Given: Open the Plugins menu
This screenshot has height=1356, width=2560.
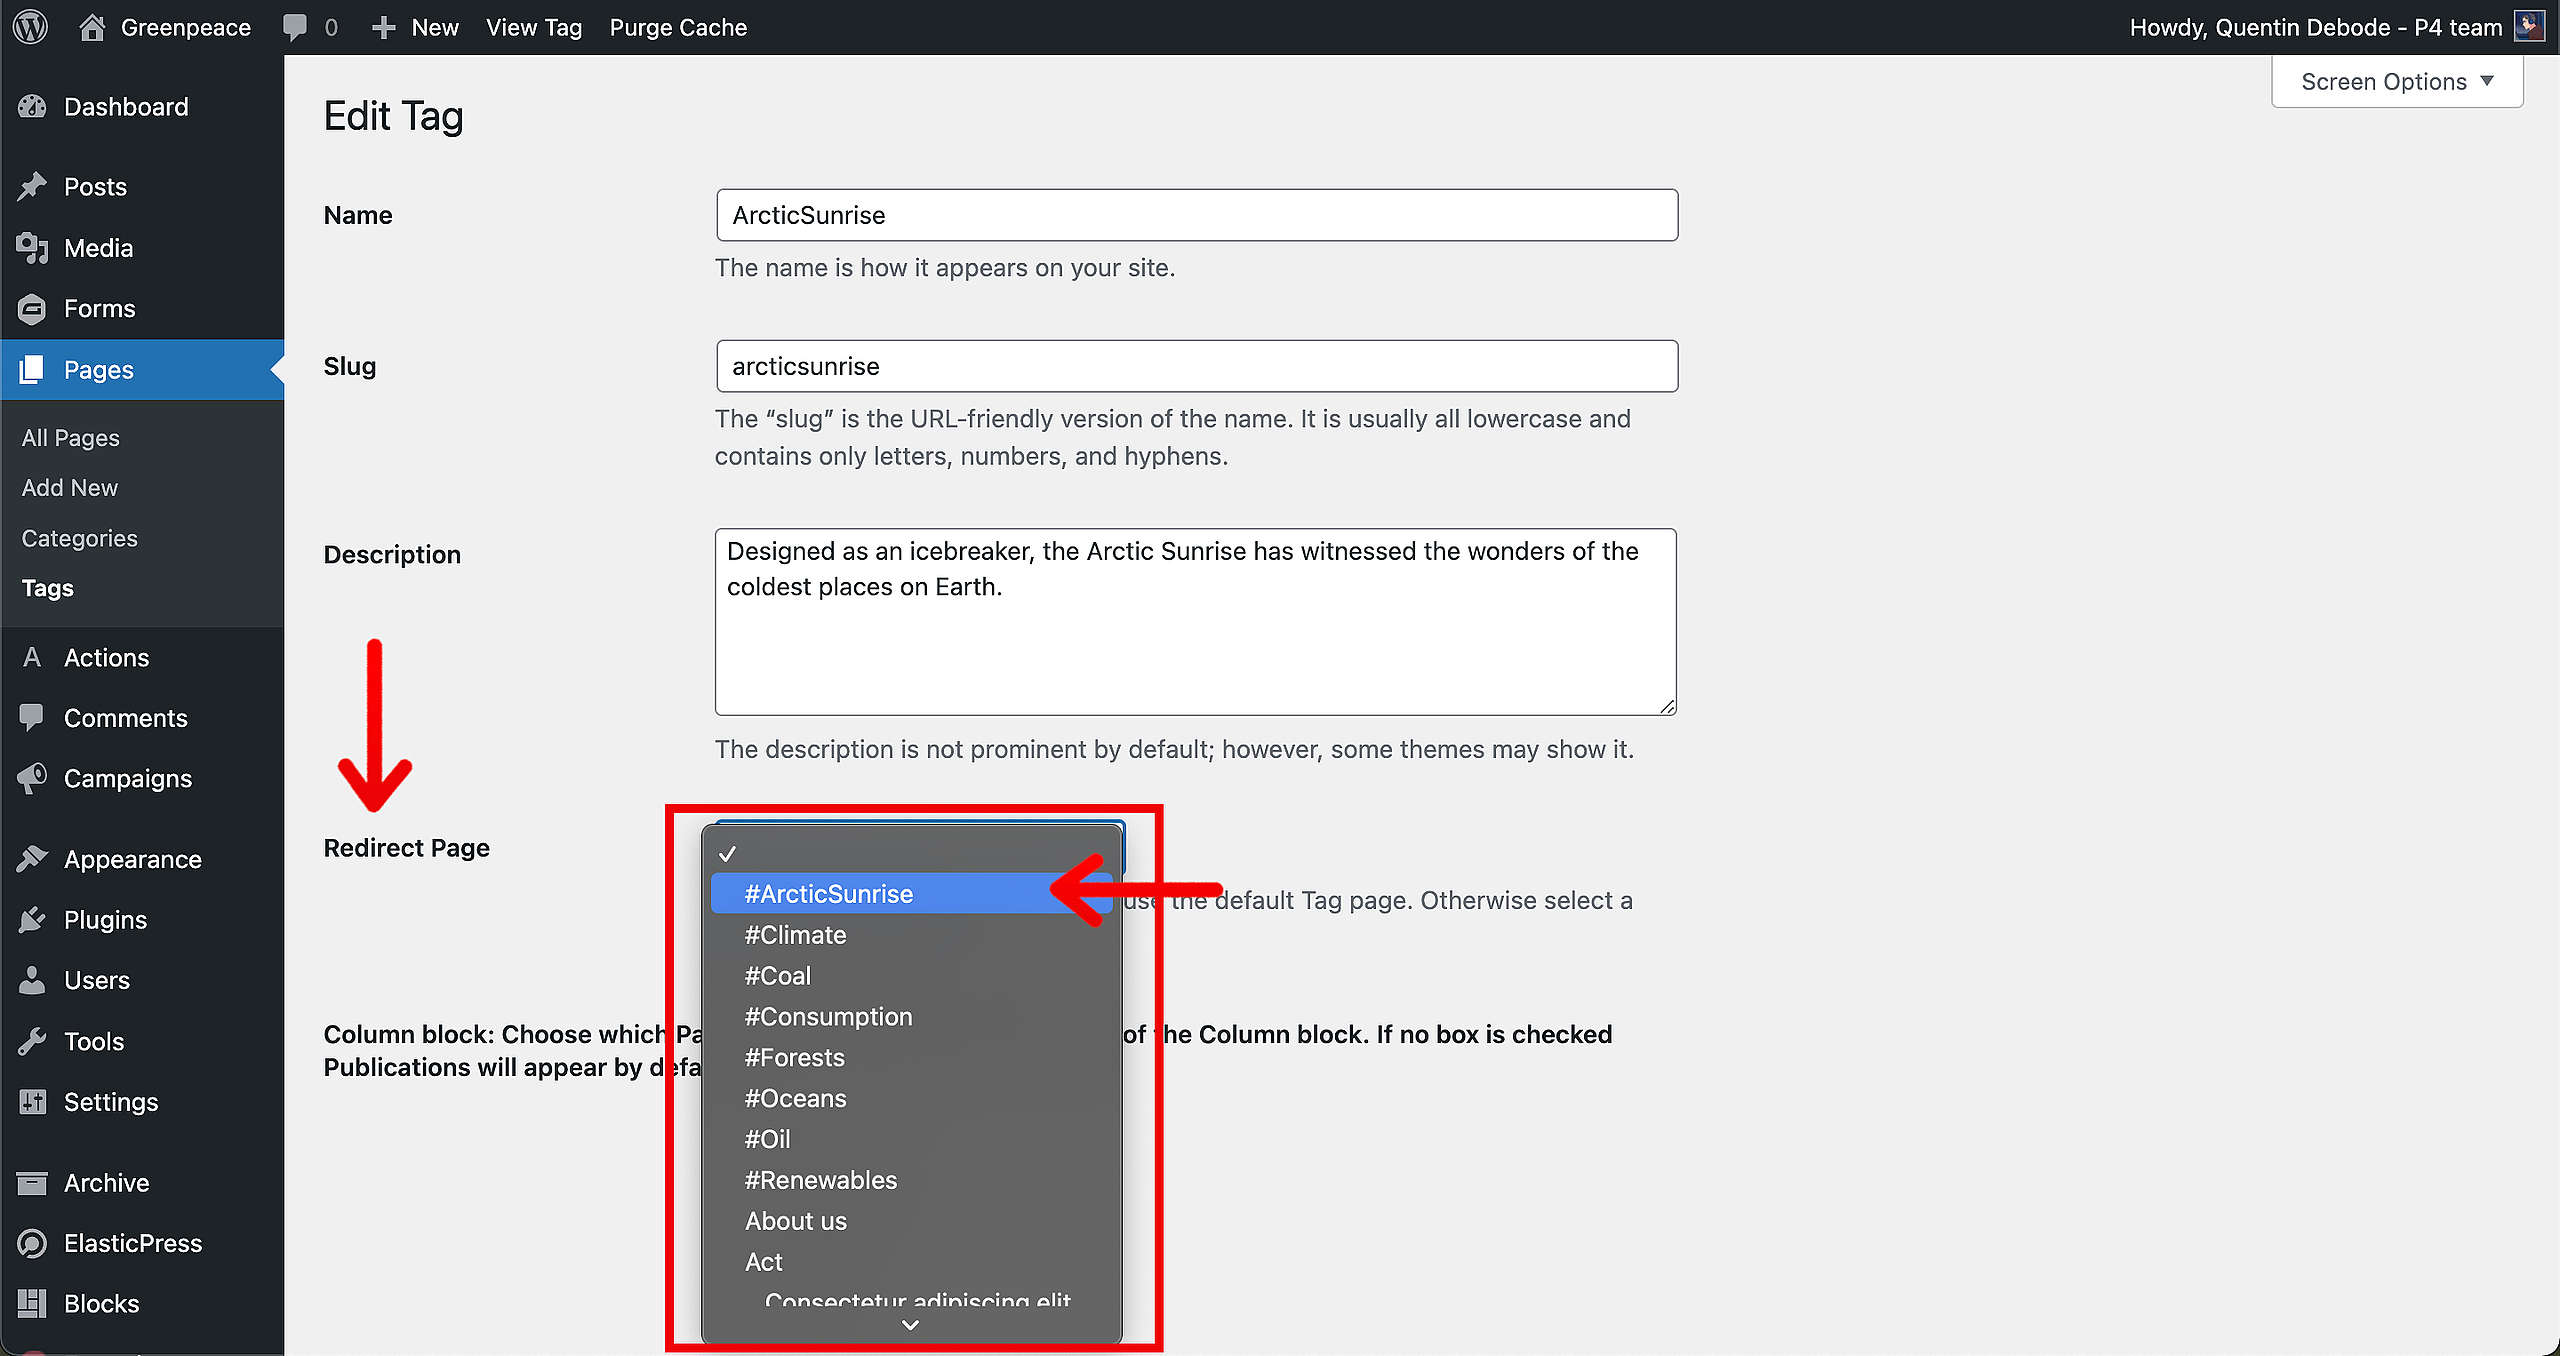Looking at the screenshot, I should (142, 920).
